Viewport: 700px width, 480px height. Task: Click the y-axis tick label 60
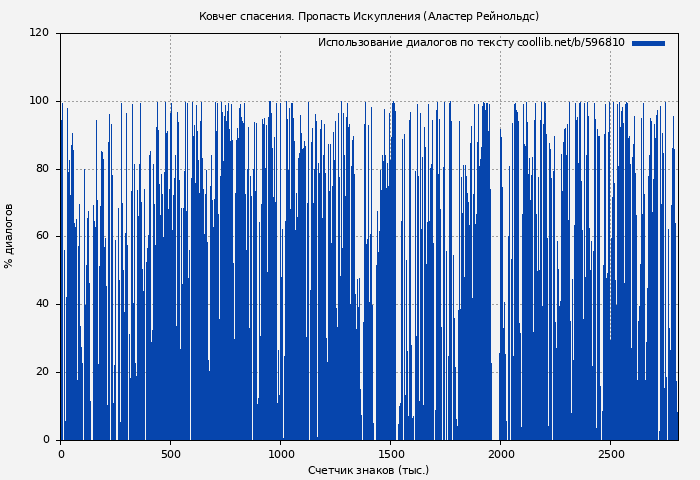[x=42, y=237]
